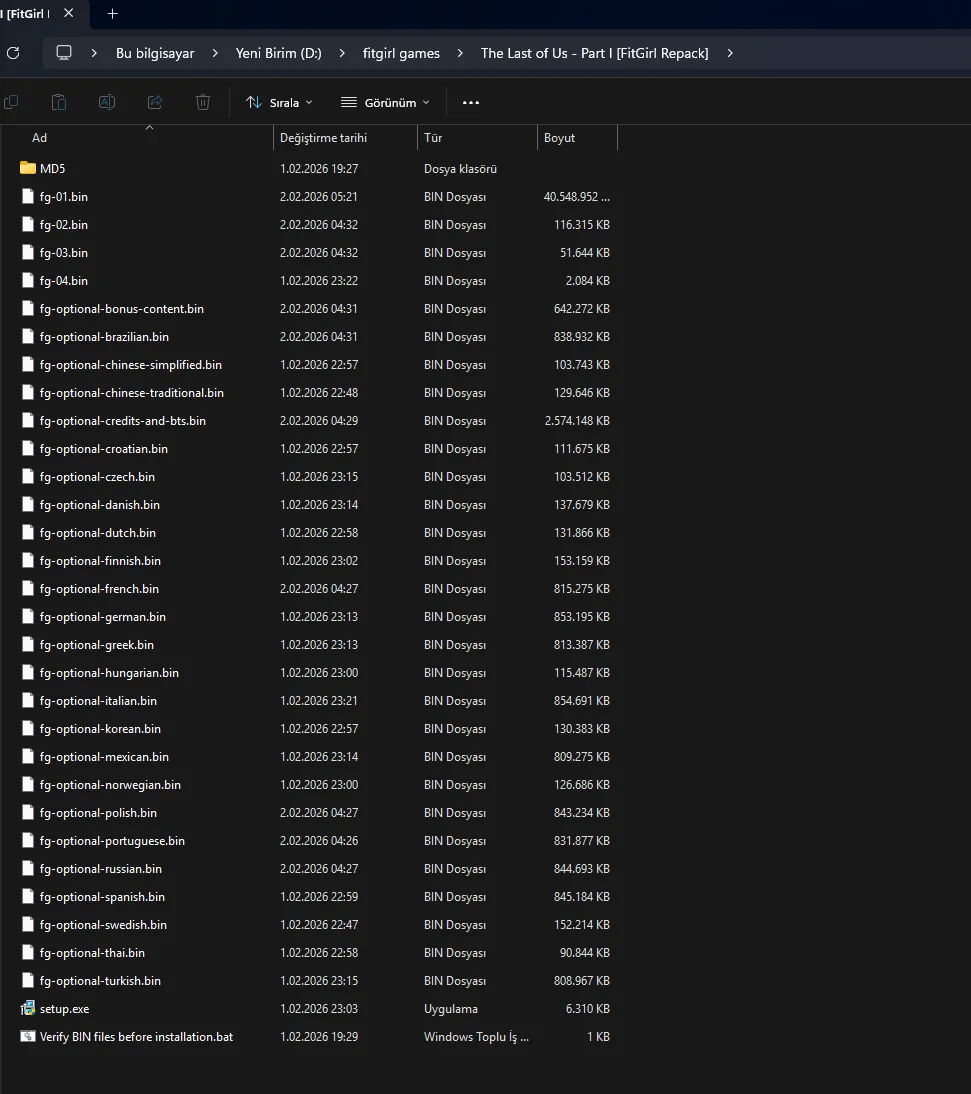Select the Verify BIN files batch icon

point(28,1036)
